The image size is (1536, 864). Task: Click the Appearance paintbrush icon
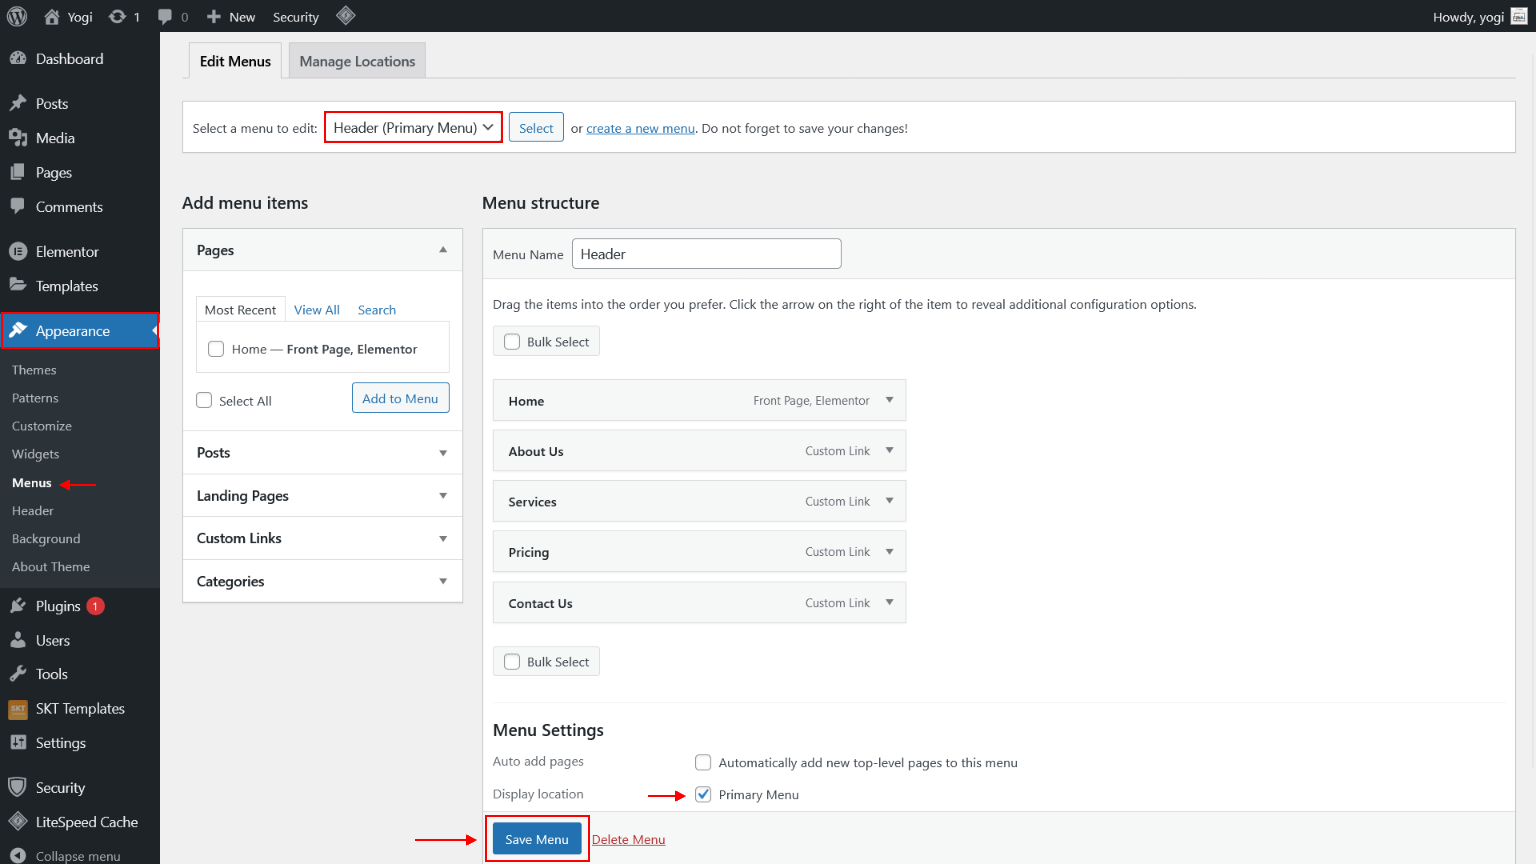click(x=18, y=330)
